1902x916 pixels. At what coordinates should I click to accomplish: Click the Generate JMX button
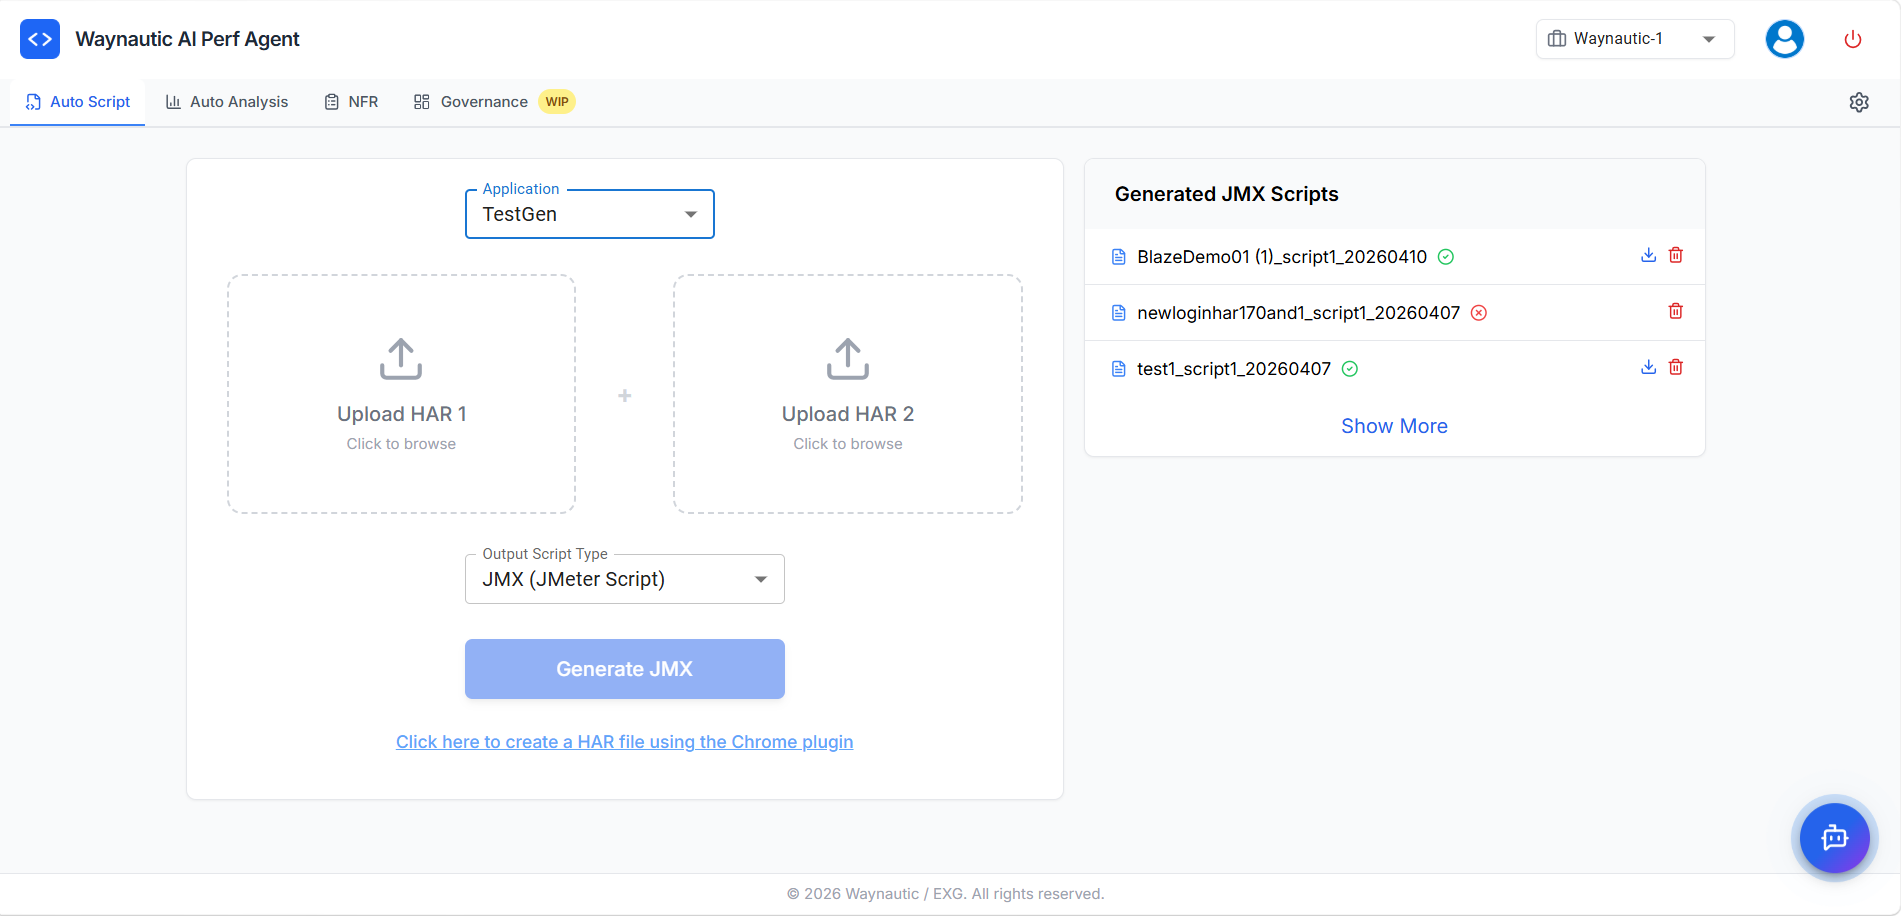pyautogui.click(x=624, y=668)
